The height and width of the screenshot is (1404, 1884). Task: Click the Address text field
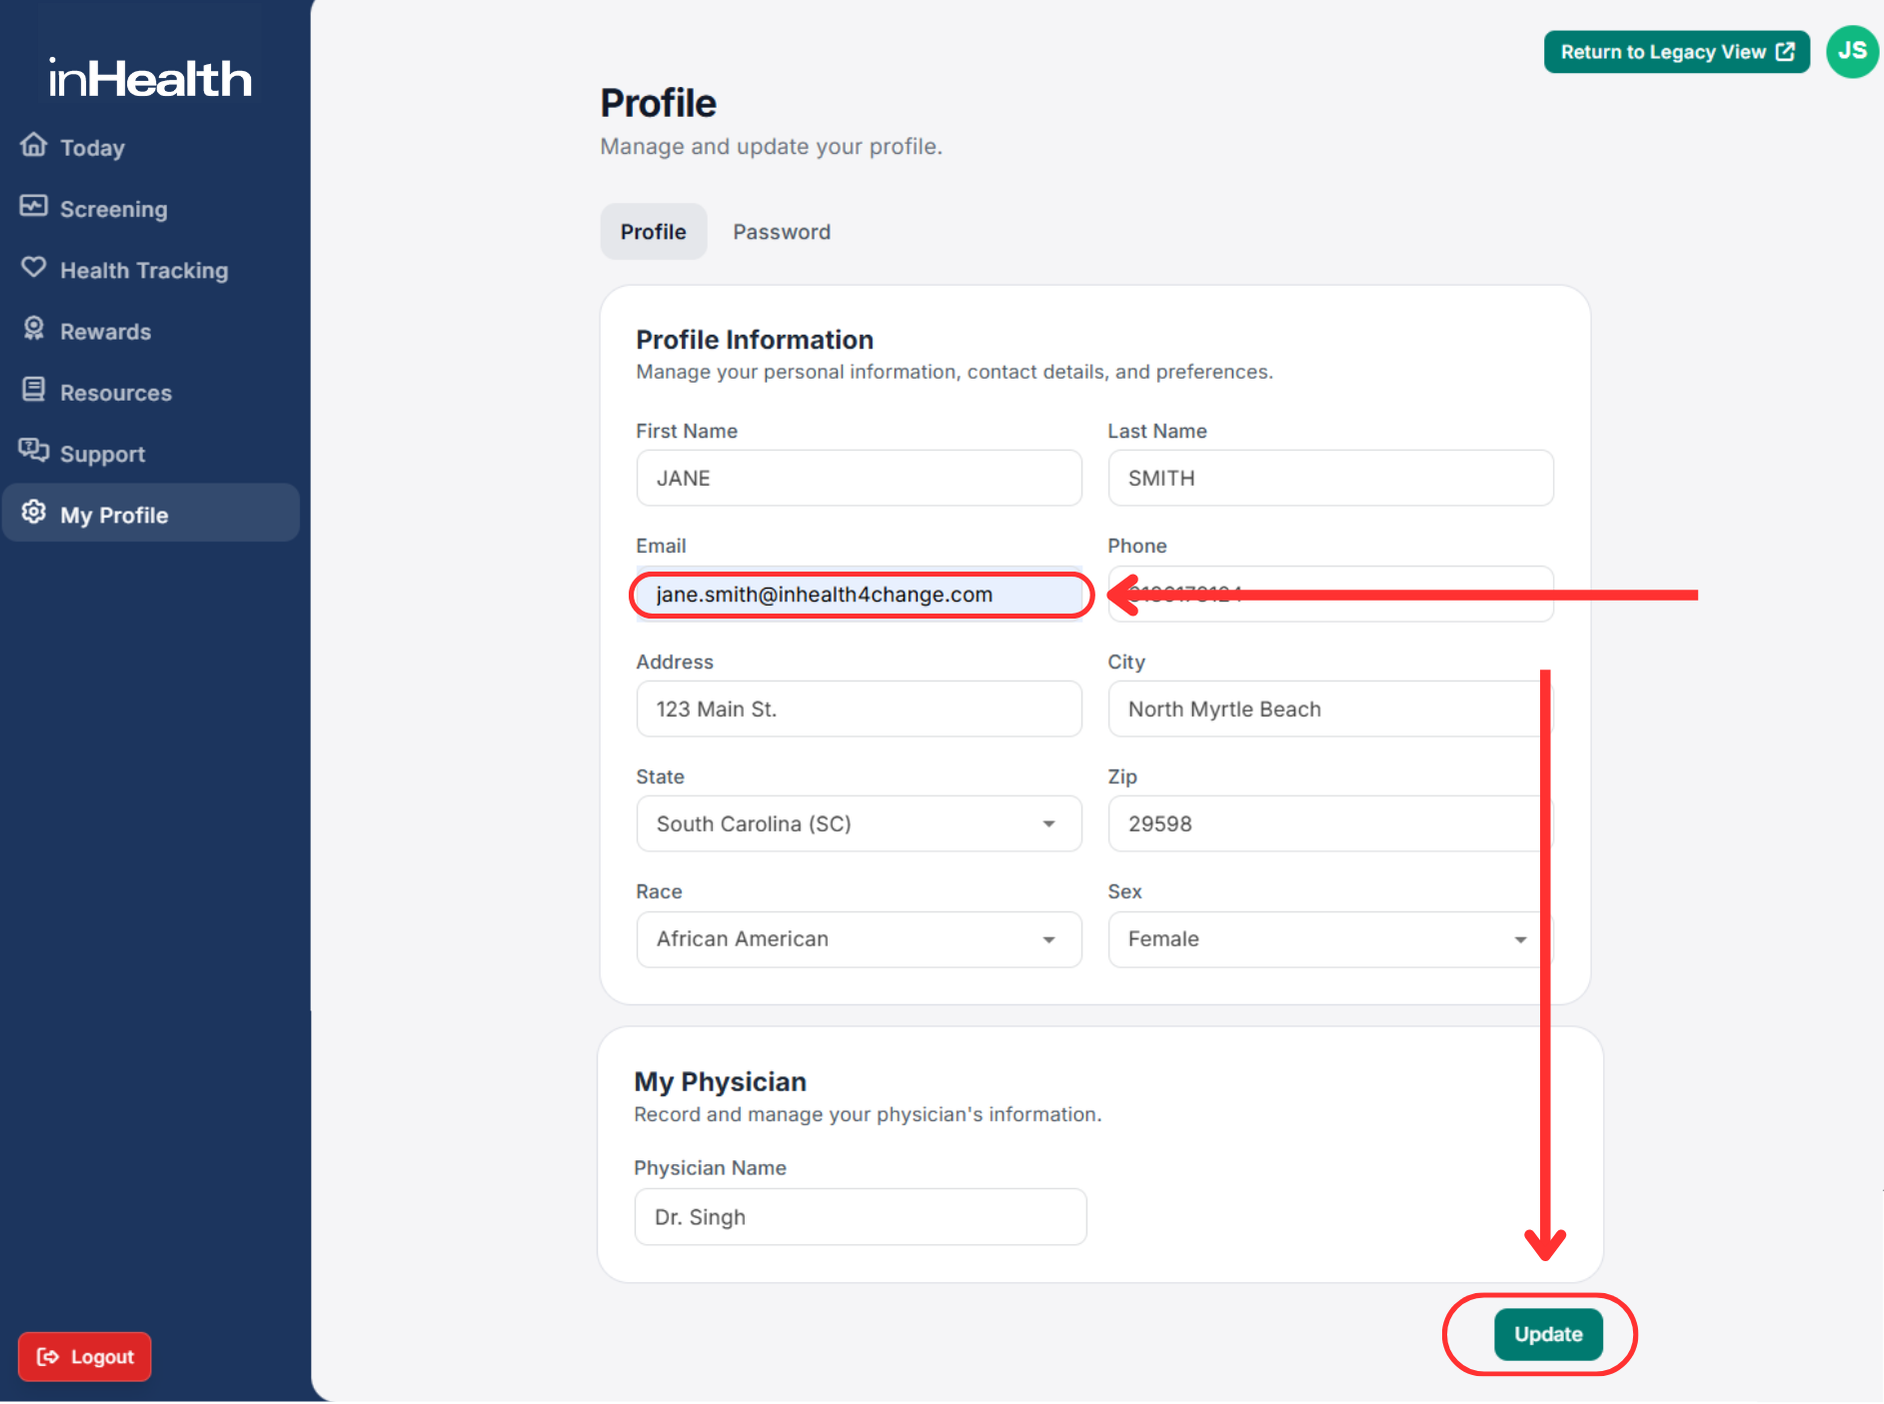859,709
